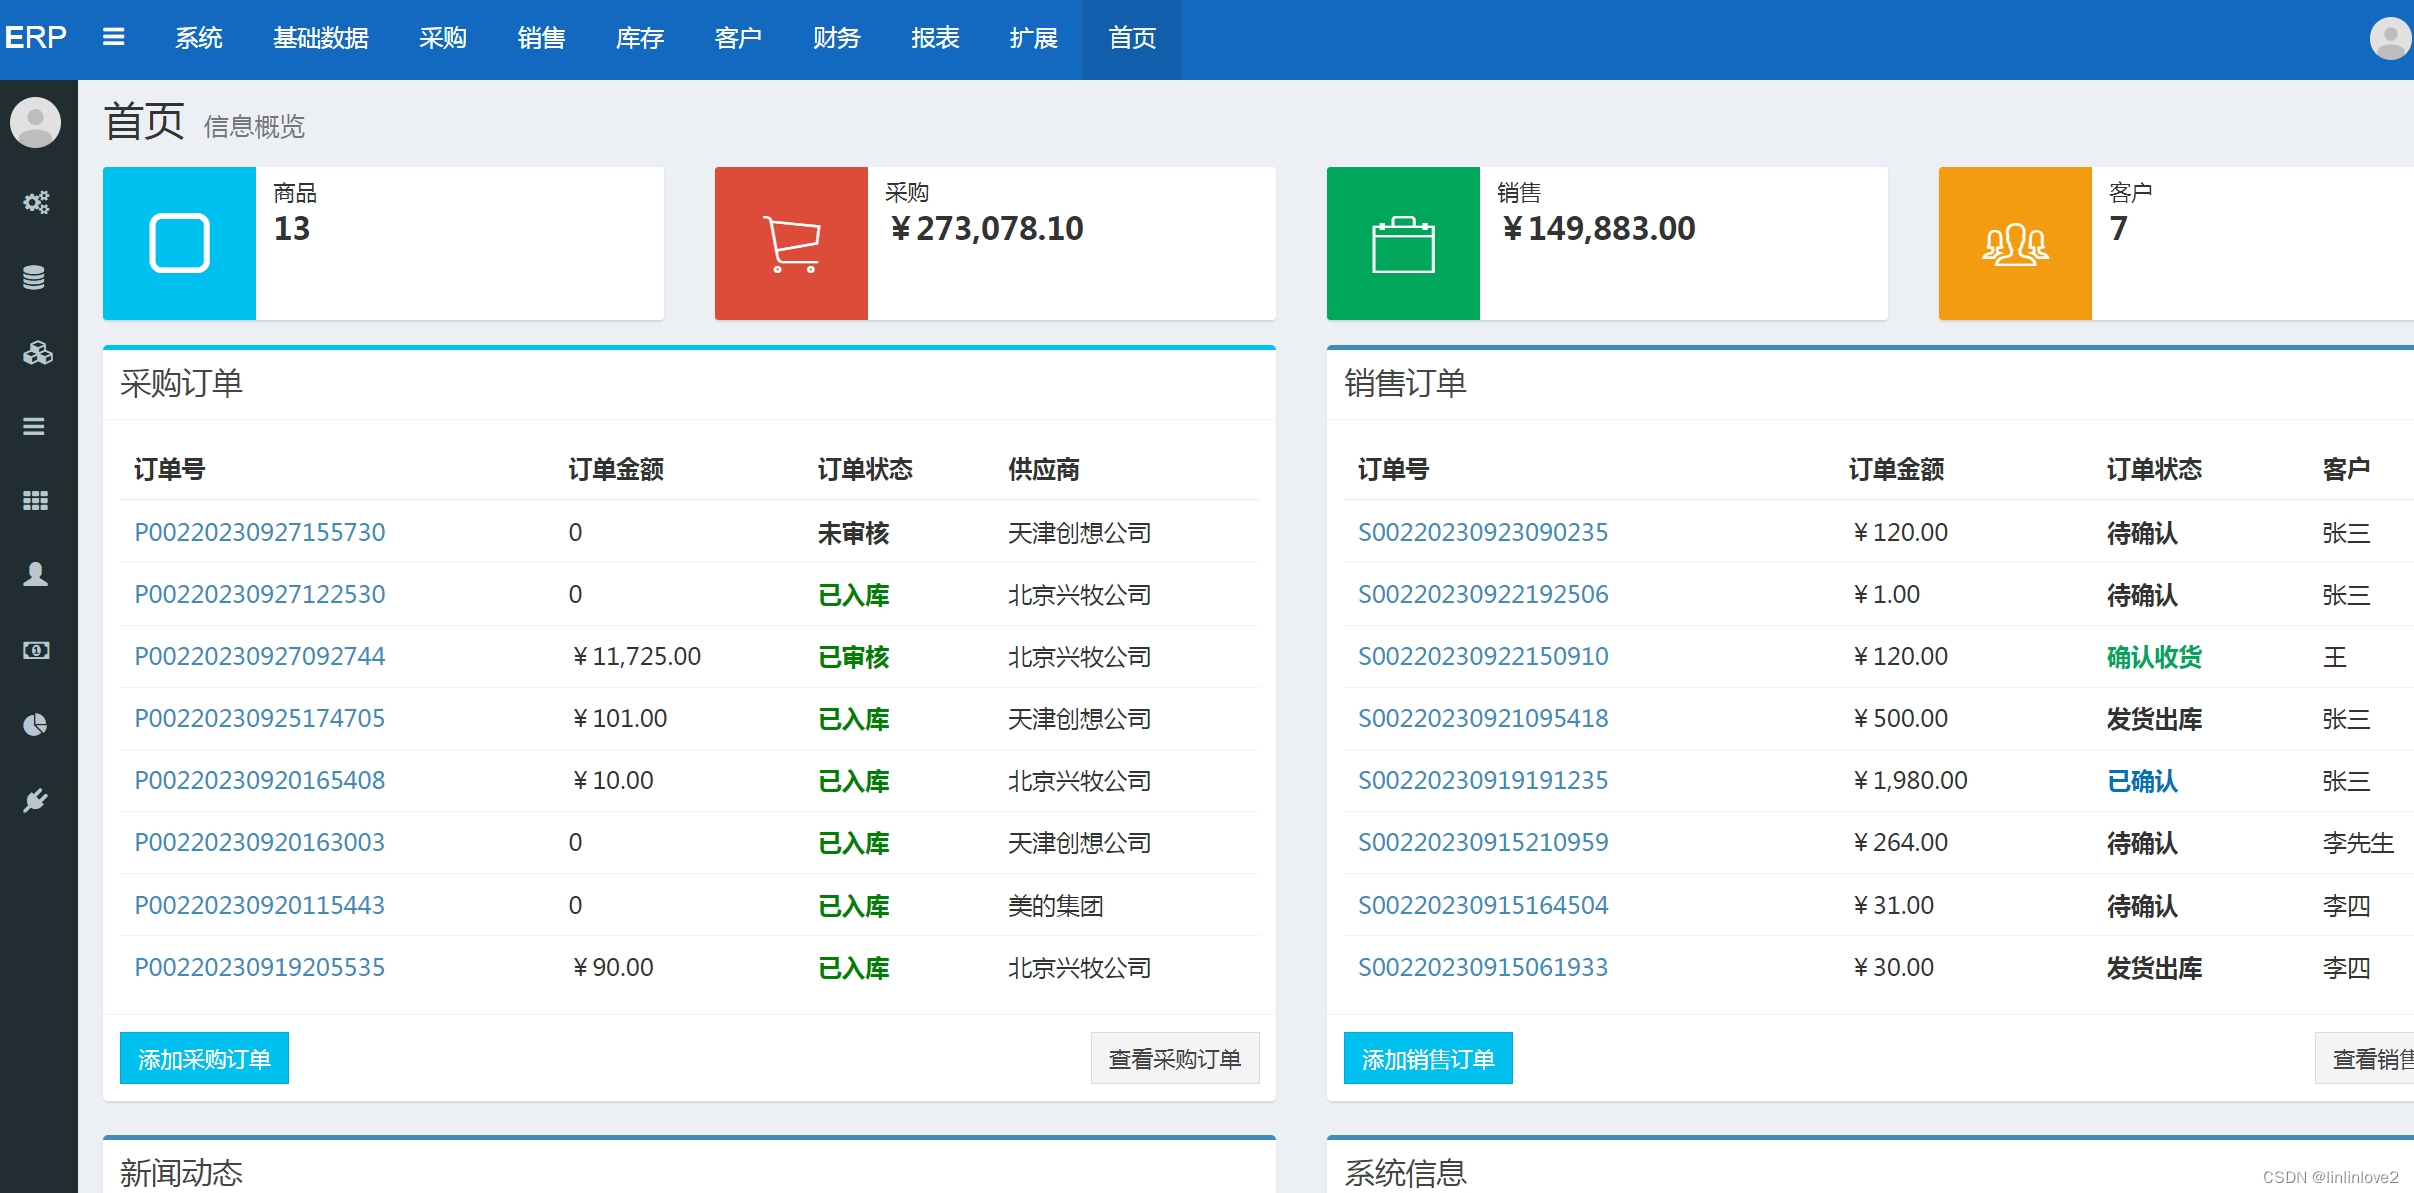Open sales order S00220230923090235
The width and height of the screenshot is (2414, 1193).
[1483, 532]
